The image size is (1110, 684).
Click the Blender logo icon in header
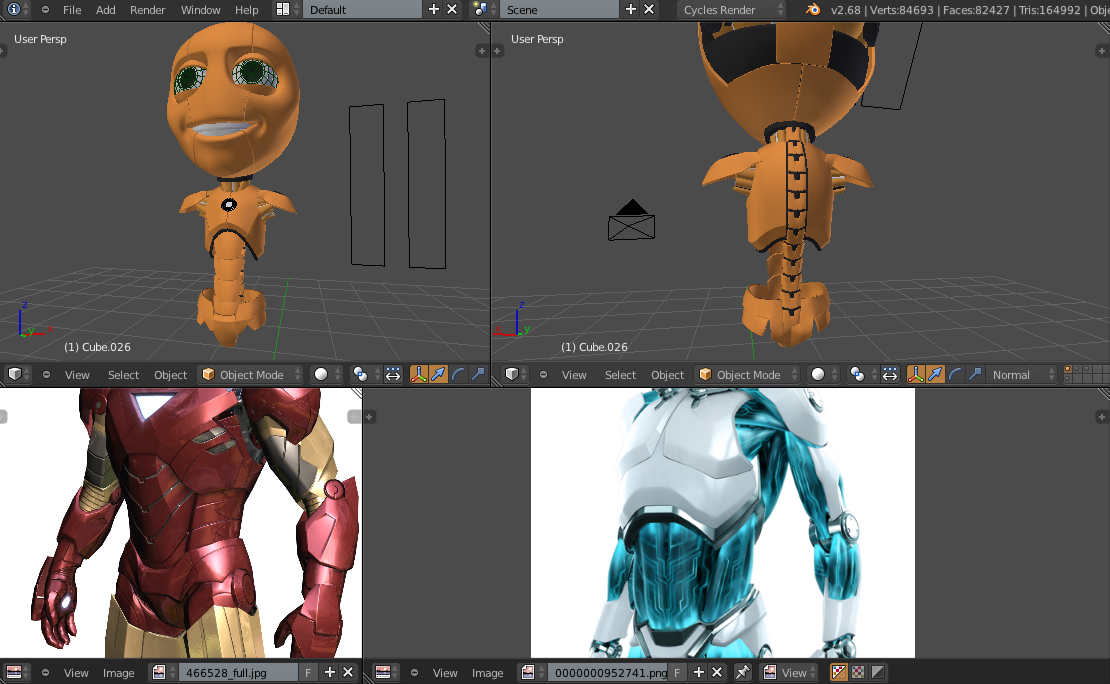point(813,9)
